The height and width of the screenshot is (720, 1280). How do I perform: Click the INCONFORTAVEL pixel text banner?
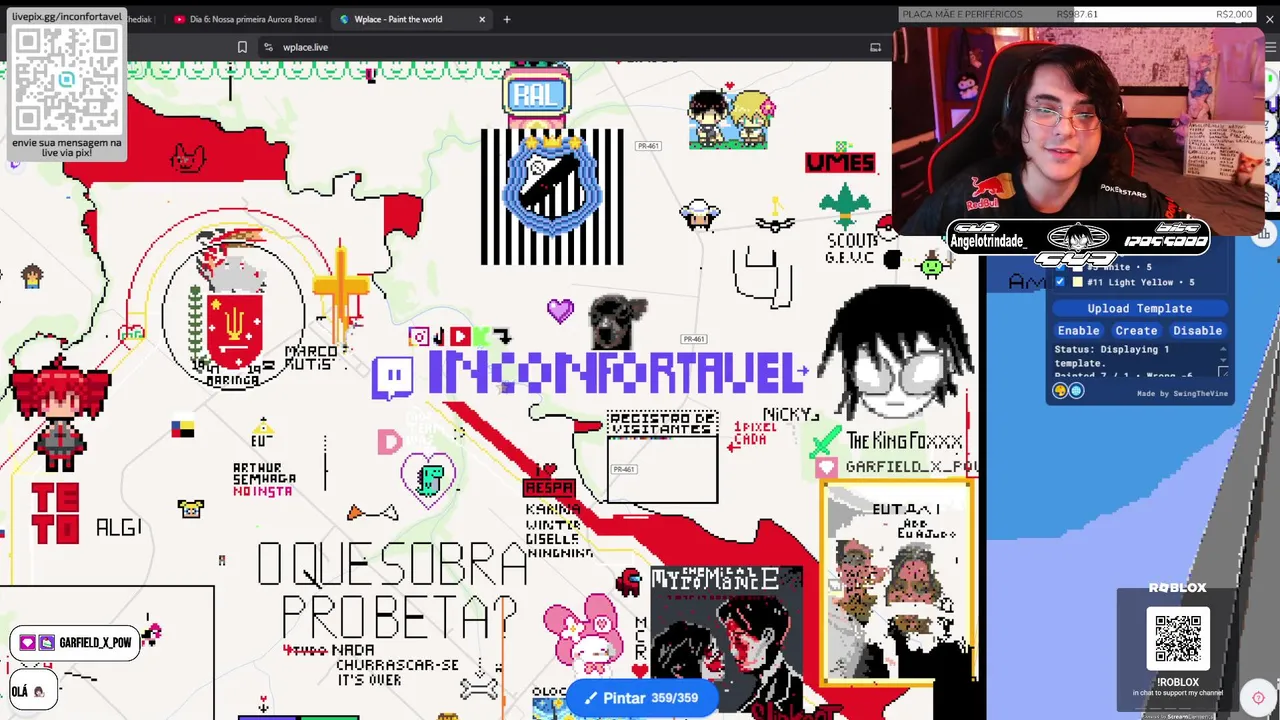[x=618, y=373]
